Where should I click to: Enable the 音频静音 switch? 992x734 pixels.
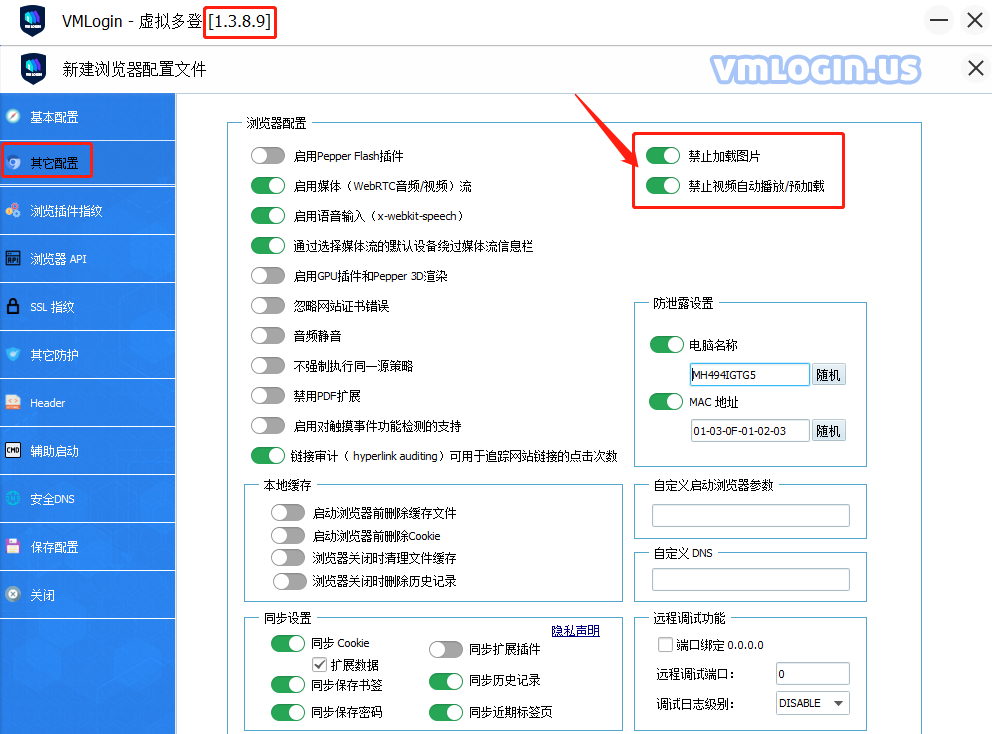click(x=268, y=335)
